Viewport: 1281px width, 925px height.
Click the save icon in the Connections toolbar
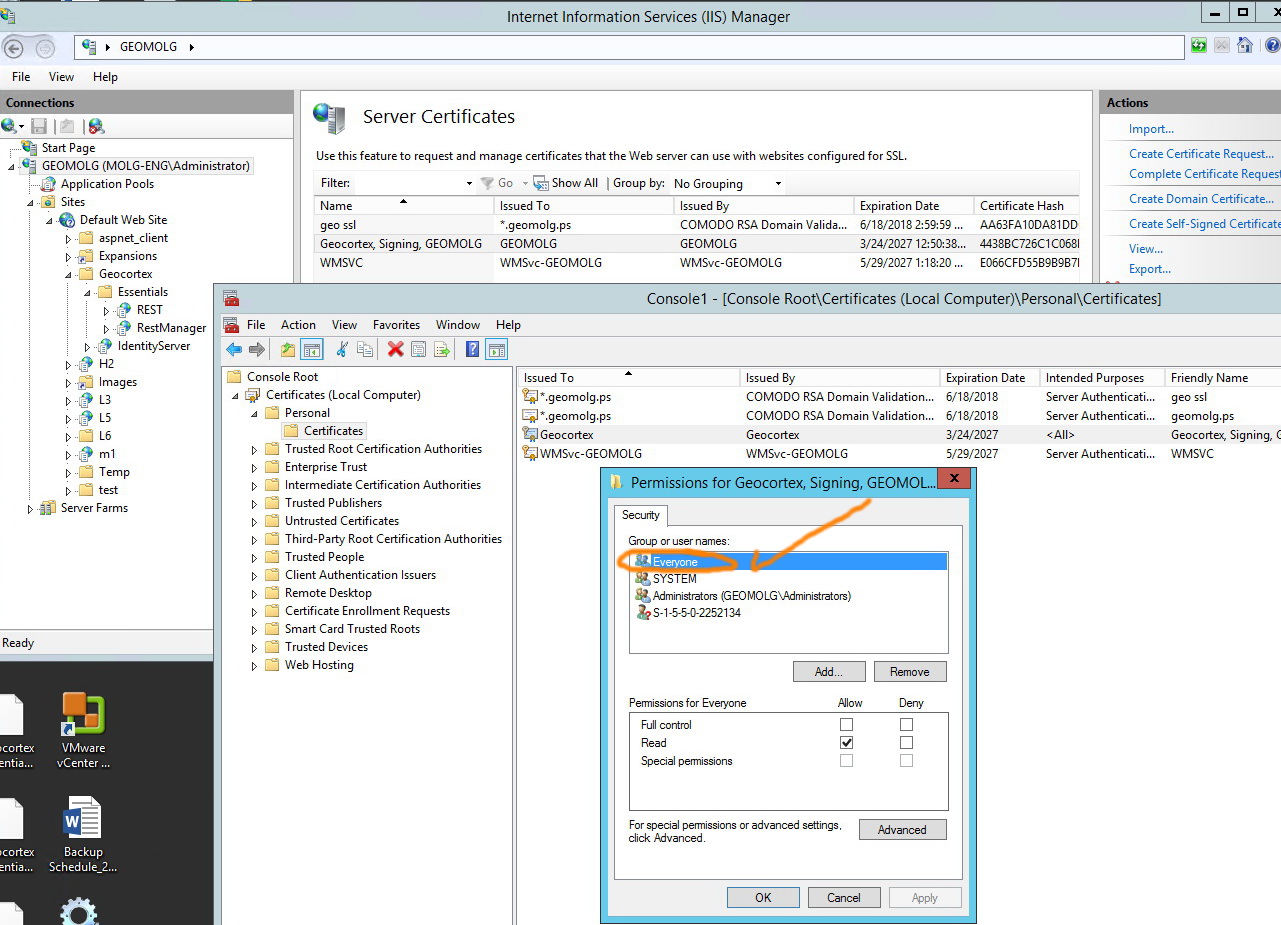[39, 126]
